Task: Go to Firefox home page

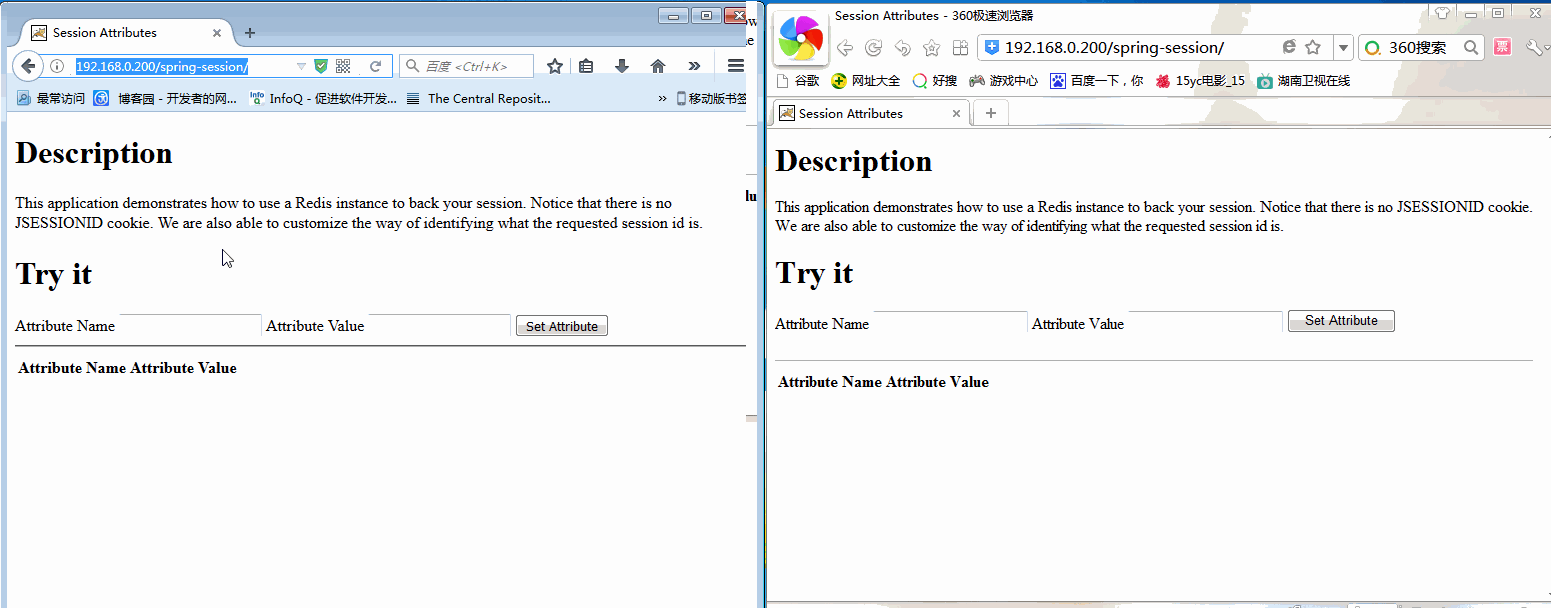Action: pos(658,66)
